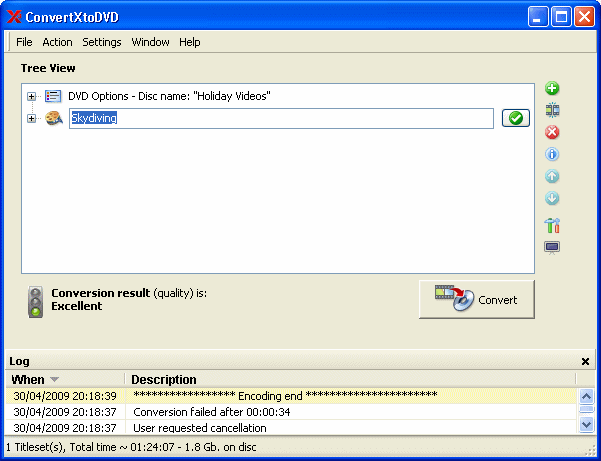This screenshot has height=461, width=601.
Task: Click the log scrollbar thumb
Action: pyautogui.click(x=586, y=410)
